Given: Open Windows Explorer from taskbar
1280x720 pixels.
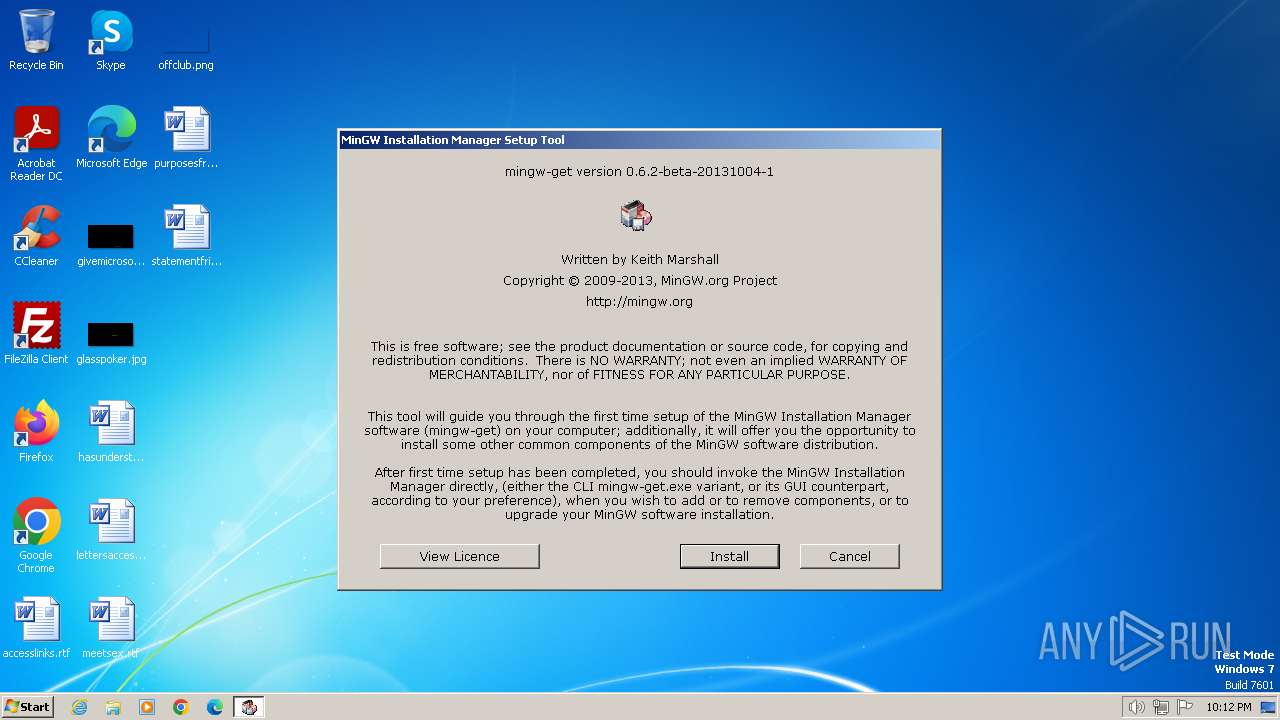Looking at the screenshot, I should (x=113, y=707).
